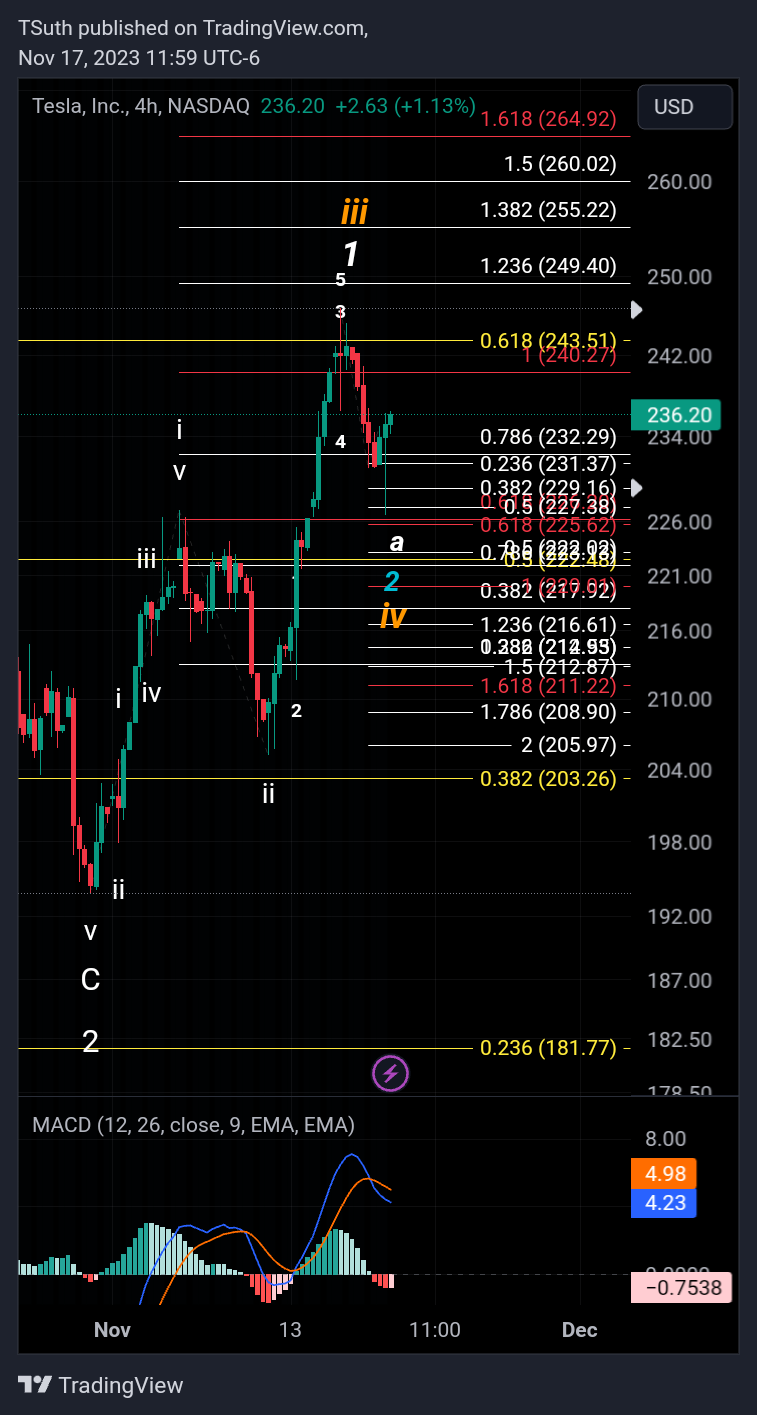This screenshot has width=757, height=1415.
Task: Click the 260.00 price axis tick
Action: point(679,182)
